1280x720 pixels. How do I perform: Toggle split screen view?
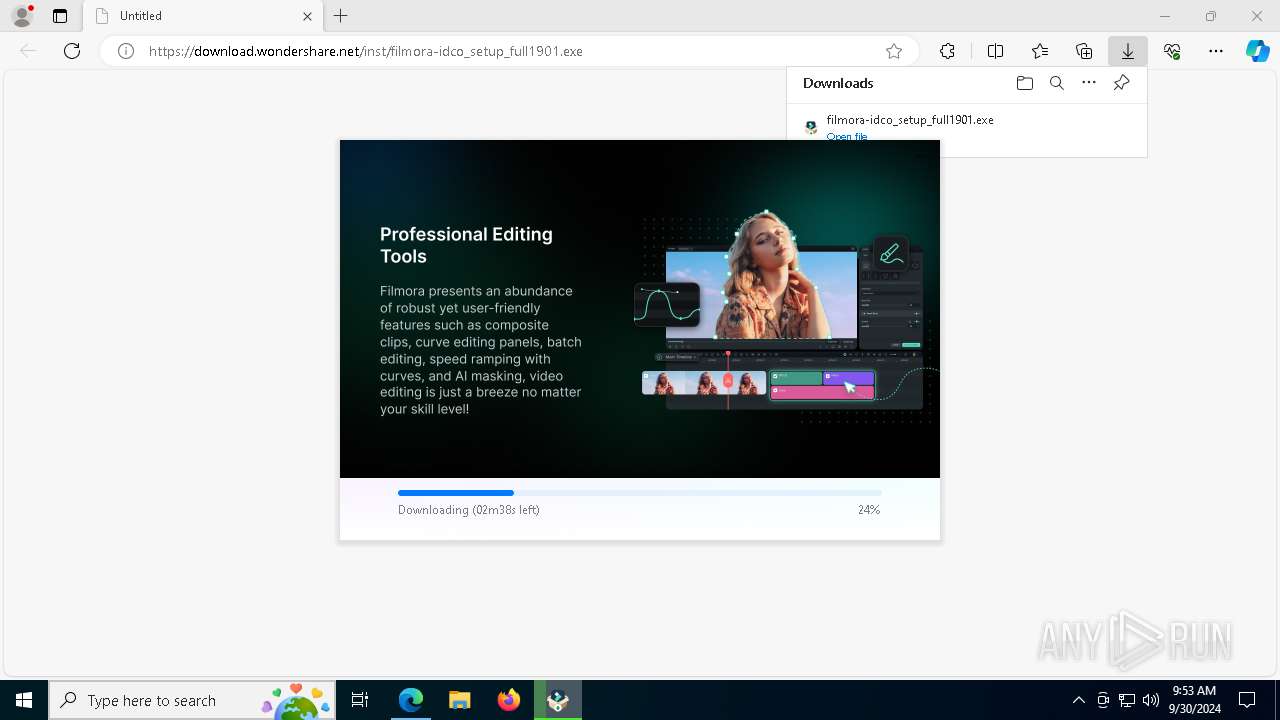pyautogui.click(x=995, y=51)
